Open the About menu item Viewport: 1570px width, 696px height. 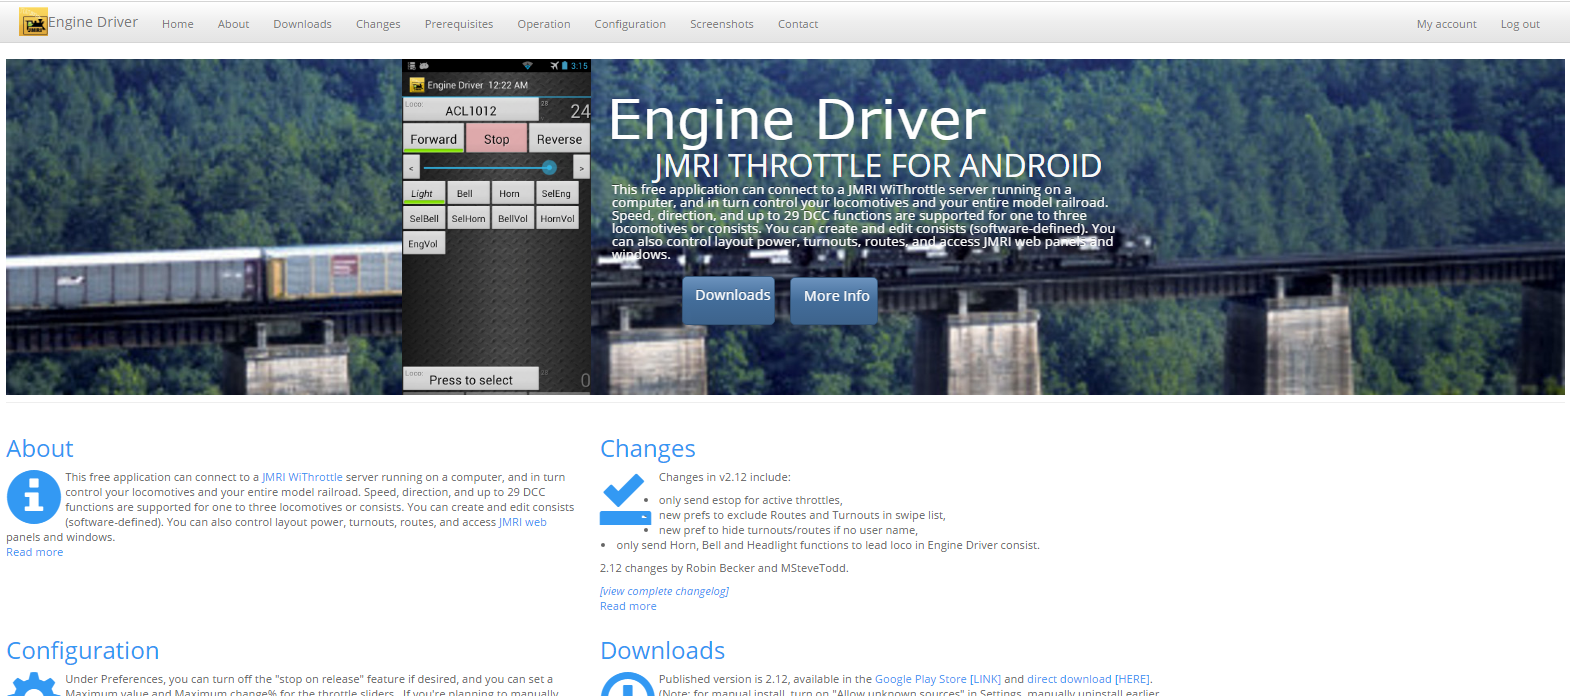[x=234, y=24]
